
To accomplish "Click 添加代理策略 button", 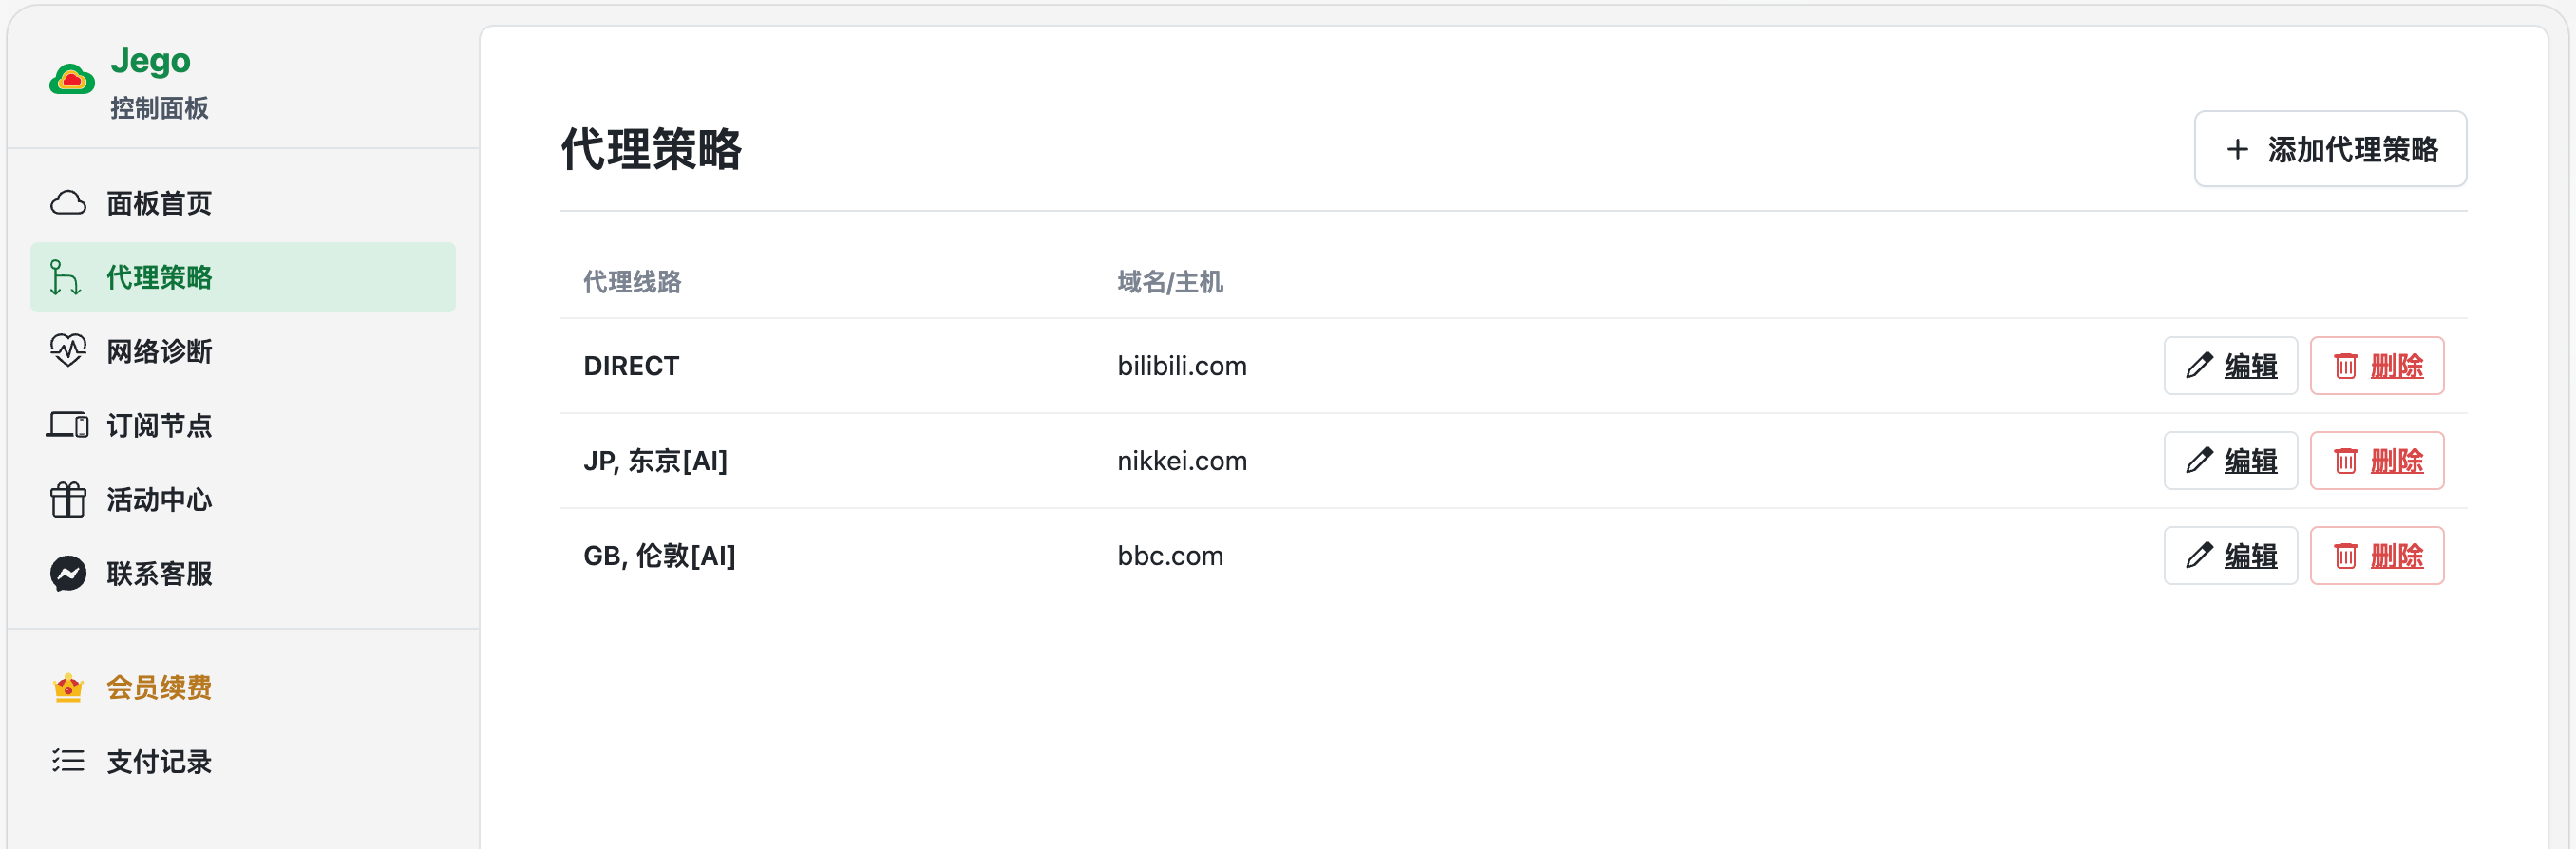I will coord(2330,149).
